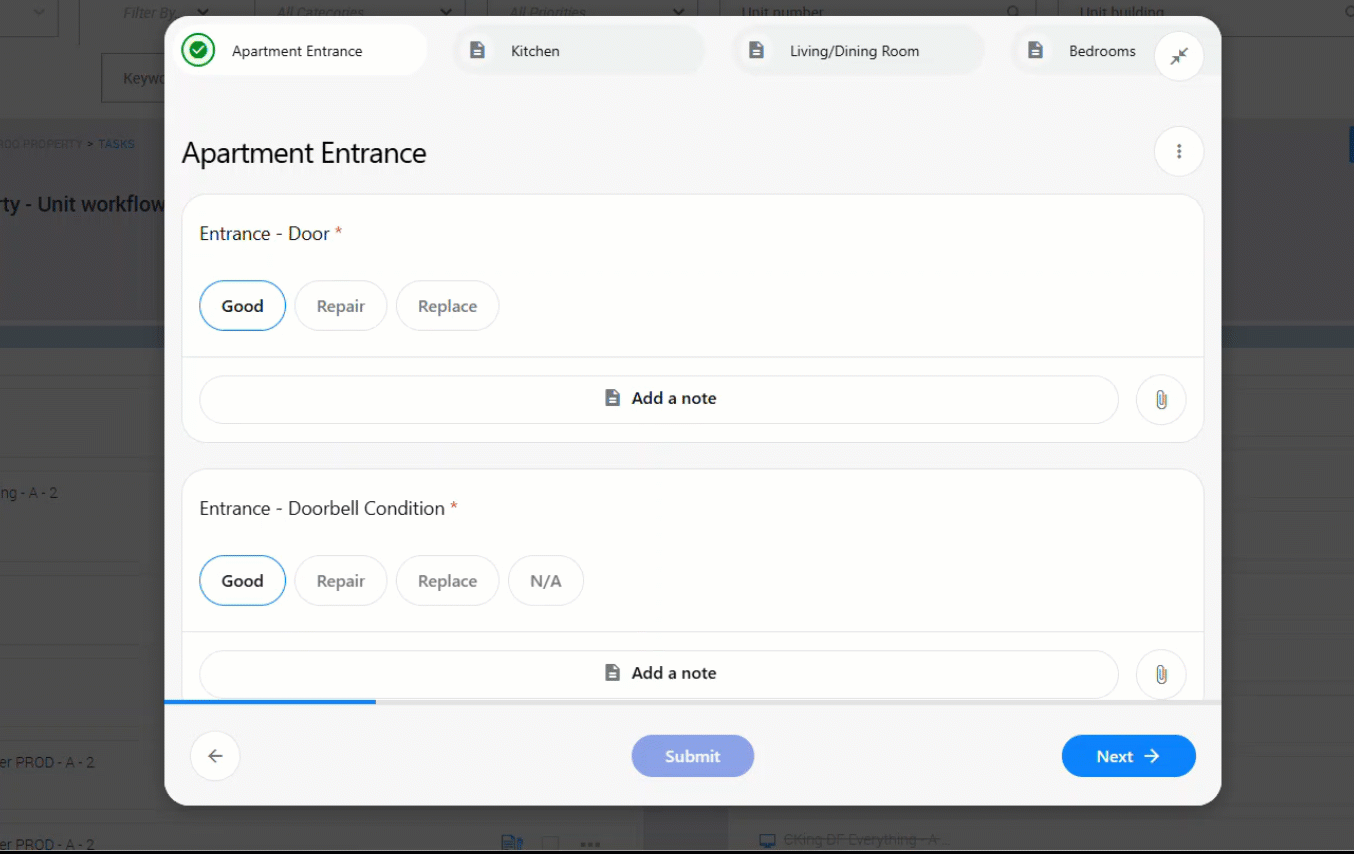Choose Repair for Doorbell Condition
The height and width of the screenshot is (854, 1354).
click(340, 581)
